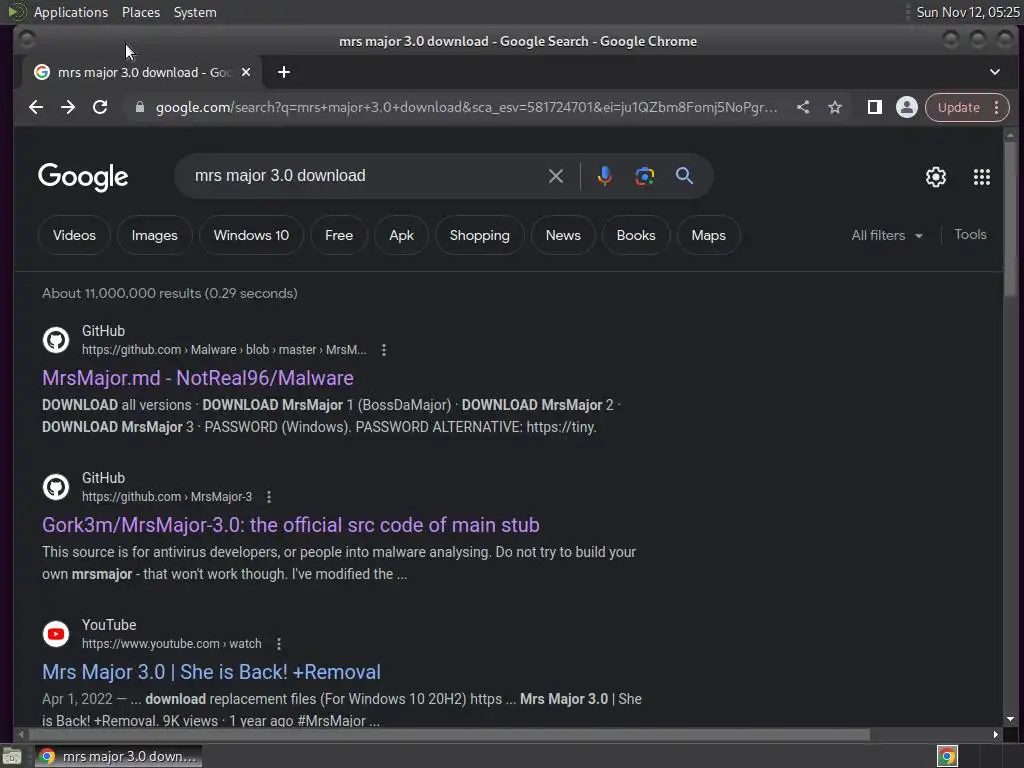Click the Update Chrome button
This screenshot has height=768, width=1024.
coord(967,107)
